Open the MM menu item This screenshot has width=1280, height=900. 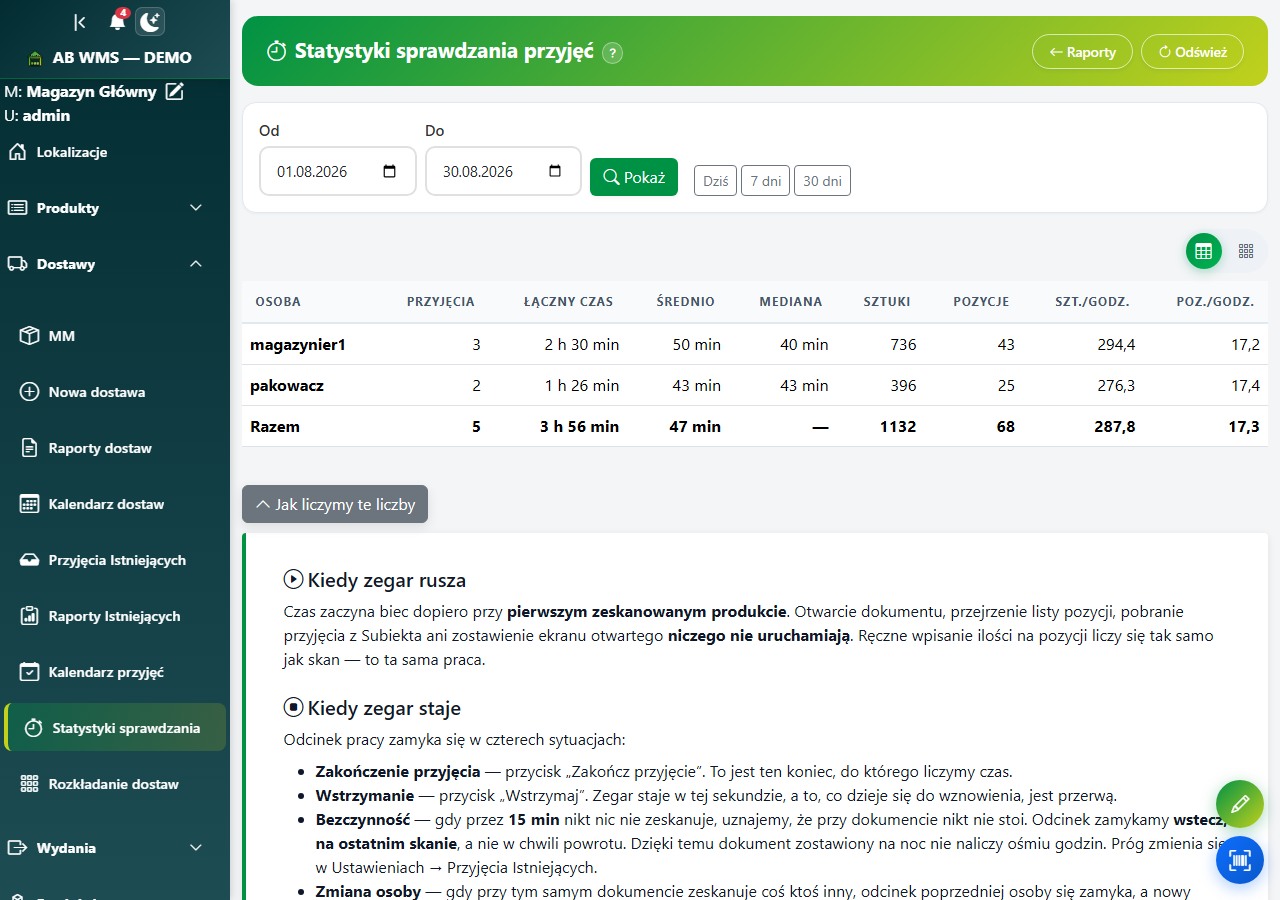[115, 336]
